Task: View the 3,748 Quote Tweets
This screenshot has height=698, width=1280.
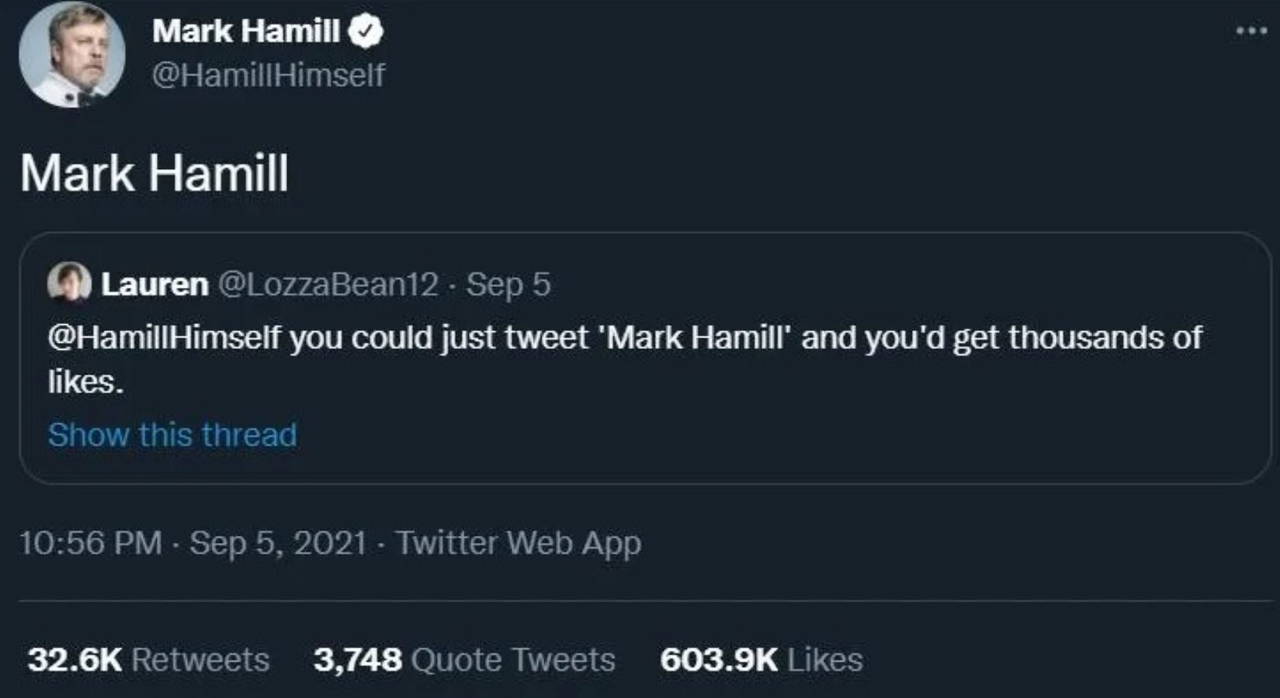Action: [464, 660]
